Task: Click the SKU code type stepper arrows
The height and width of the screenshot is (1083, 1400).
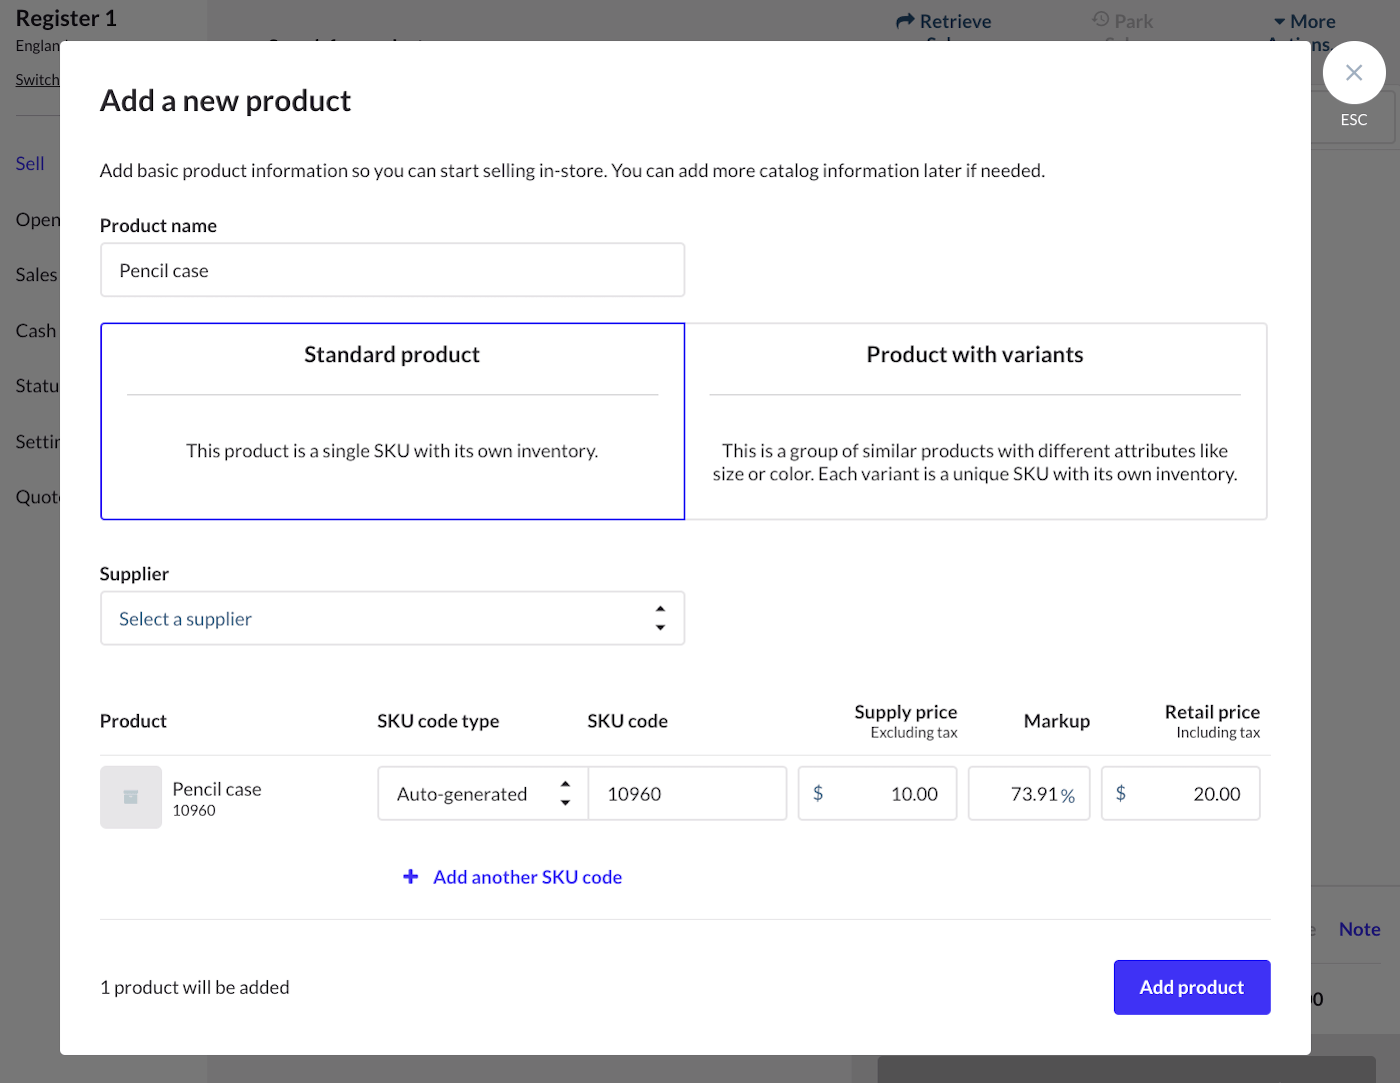Action: (564, 793)
